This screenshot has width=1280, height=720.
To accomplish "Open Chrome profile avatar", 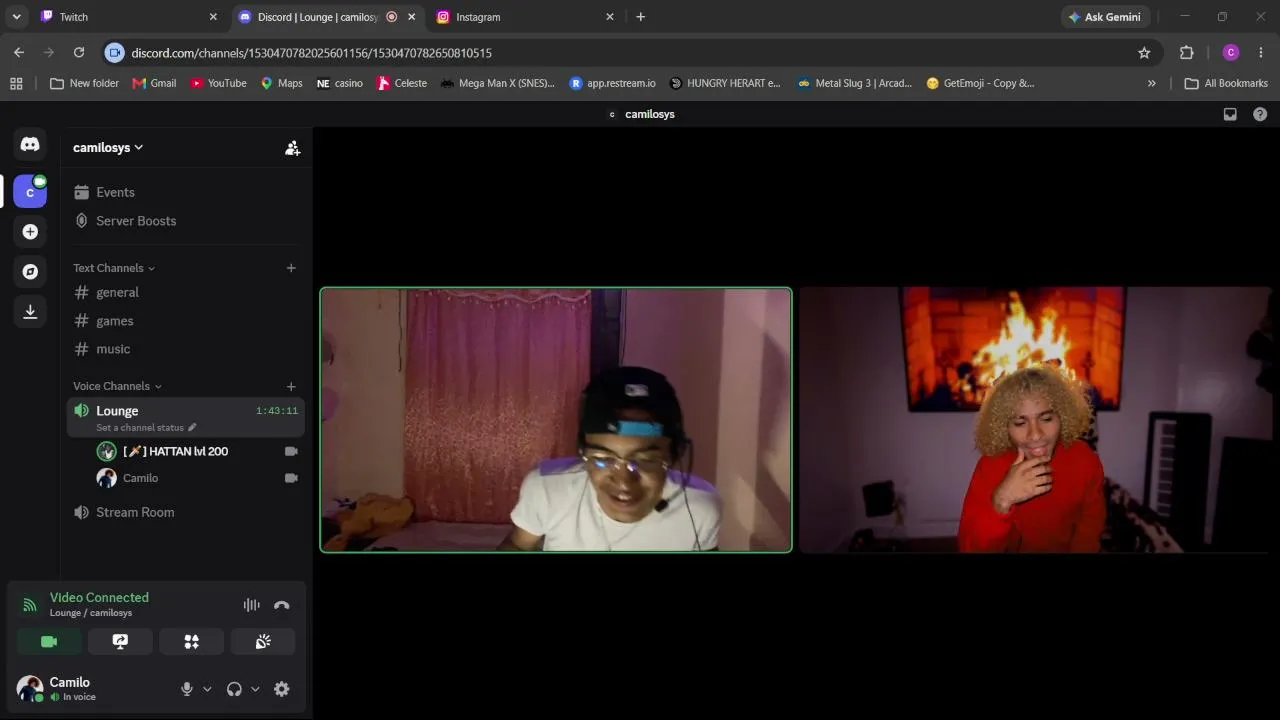I will [1231, 53].
